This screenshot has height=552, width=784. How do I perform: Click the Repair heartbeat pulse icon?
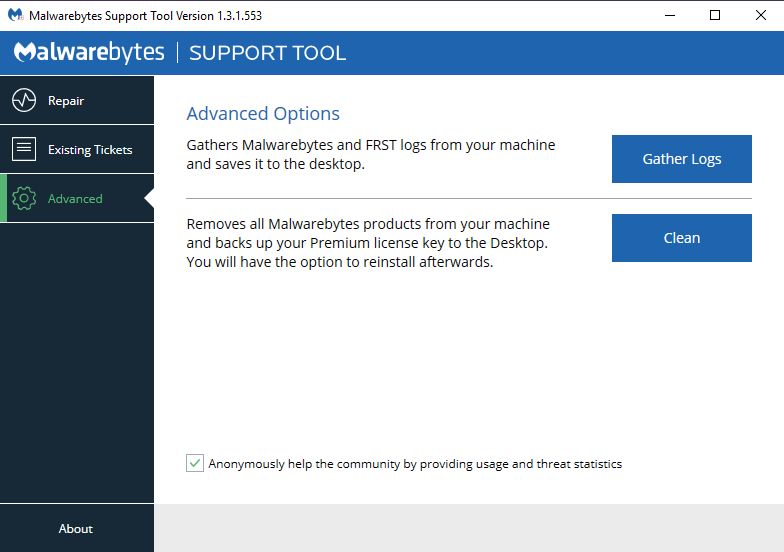[x=24, y=100]
